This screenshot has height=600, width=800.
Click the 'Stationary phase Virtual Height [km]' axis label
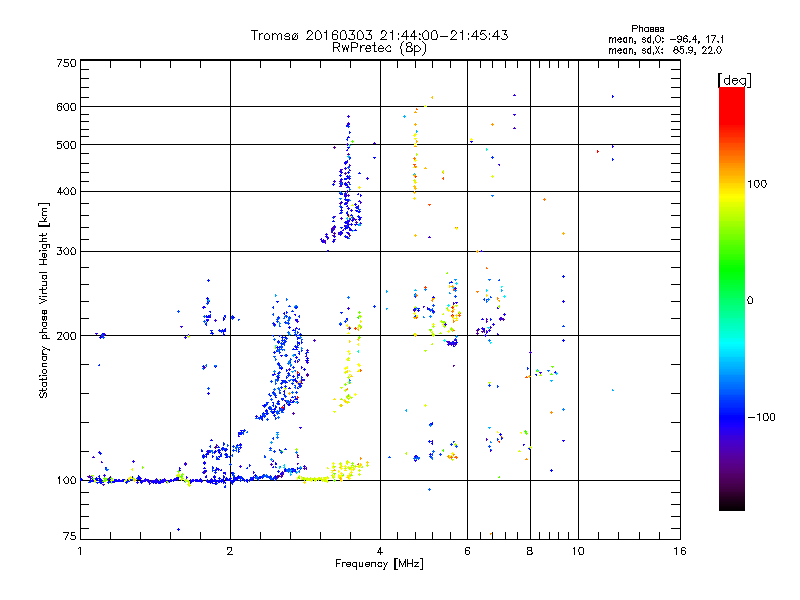point(44,301)
